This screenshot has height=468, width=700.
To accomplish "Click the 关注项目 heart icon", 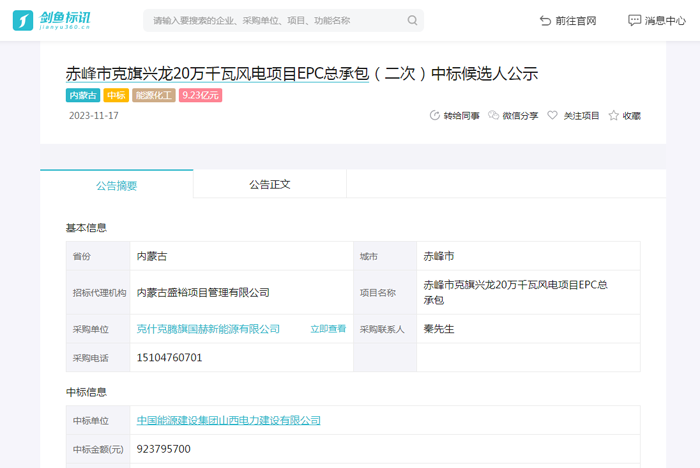I will [x=552, y=116].
